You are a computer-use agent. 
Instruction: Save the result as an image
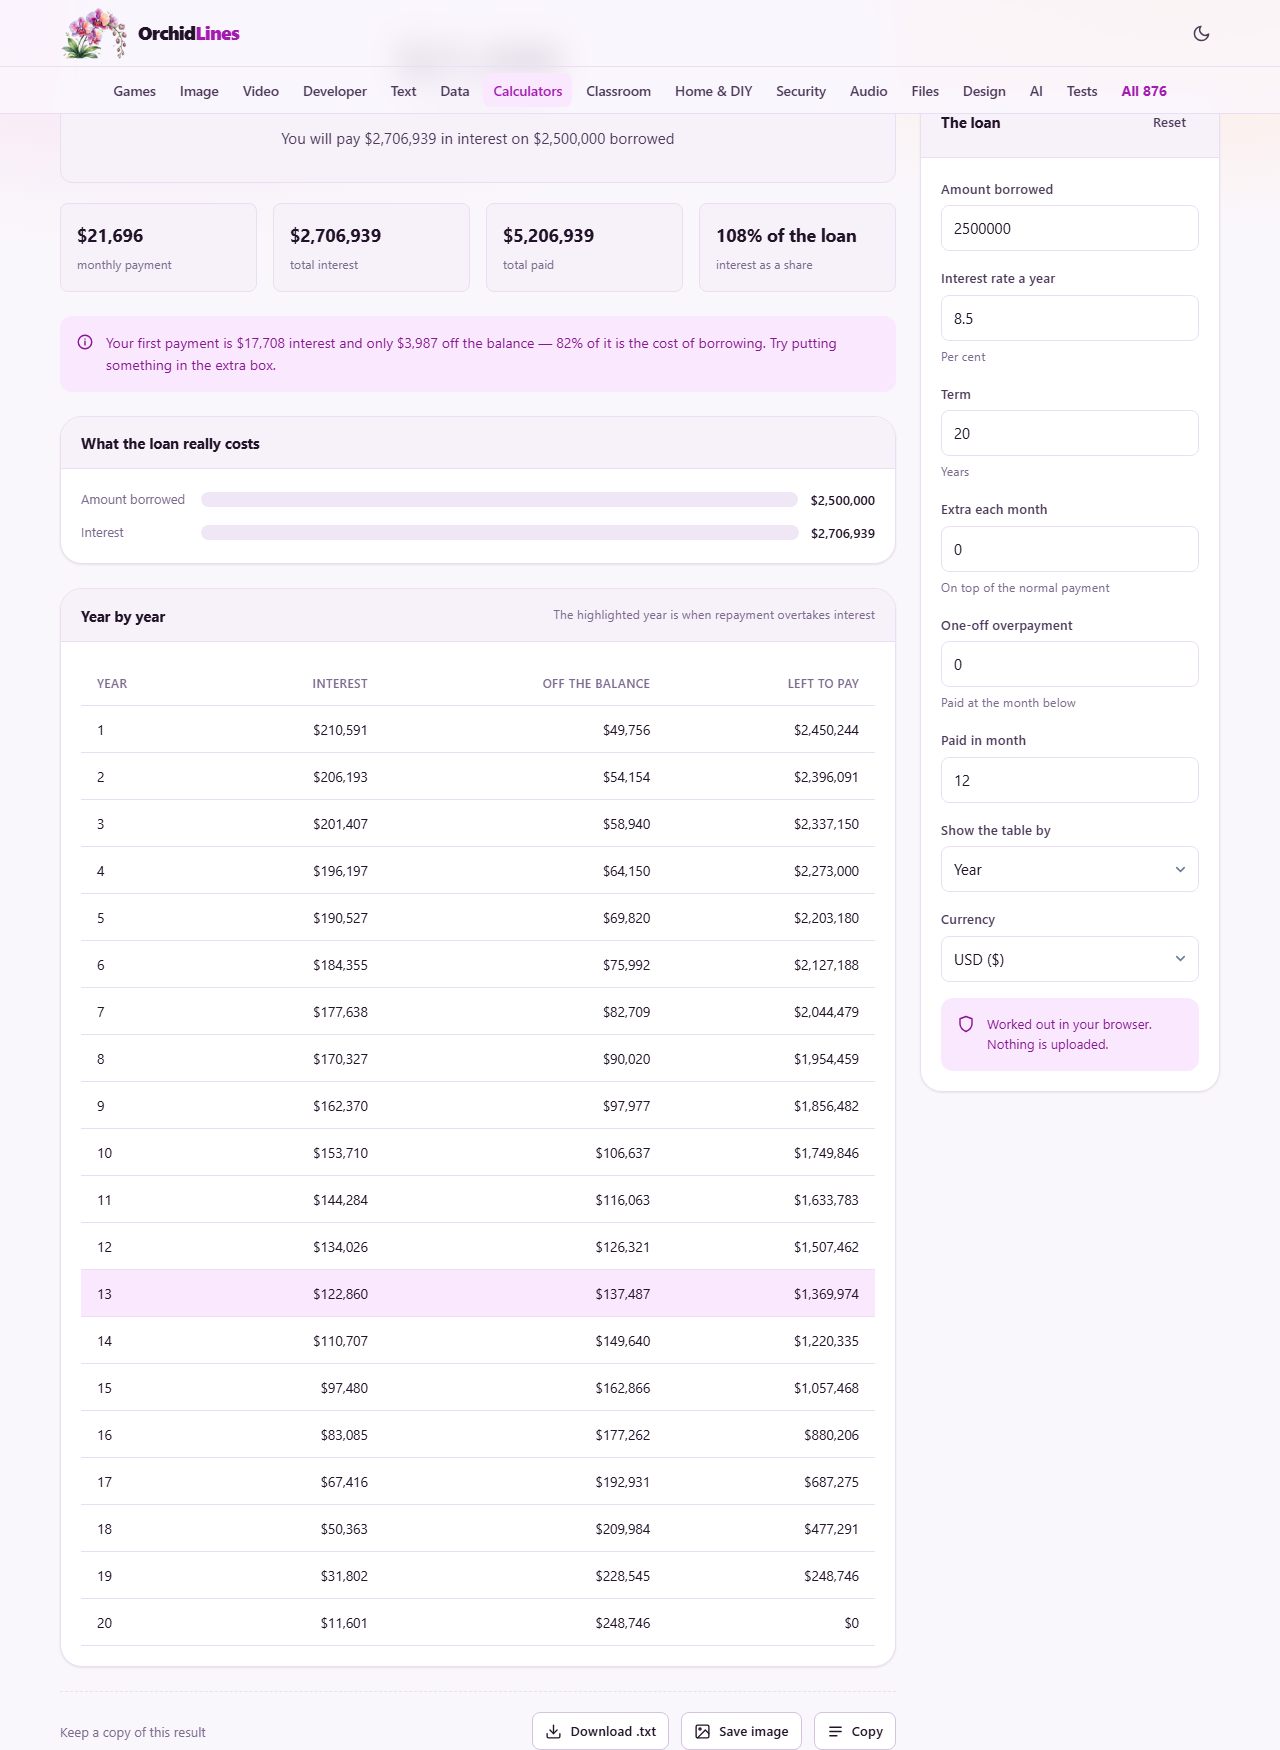pyautogui.click(x=741, y=1731)
